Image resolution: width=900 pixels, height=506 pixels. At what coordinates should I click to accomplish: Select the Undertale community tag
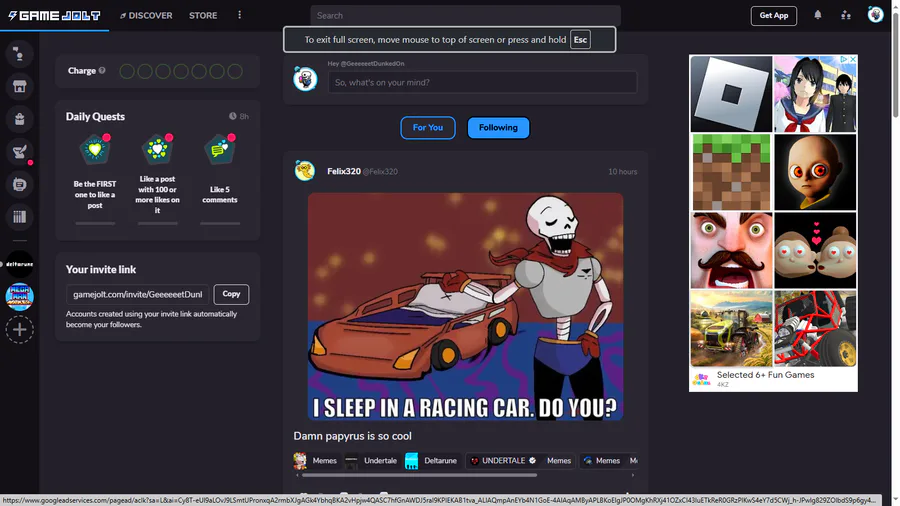pyautogui.click(x=371, y=461)
